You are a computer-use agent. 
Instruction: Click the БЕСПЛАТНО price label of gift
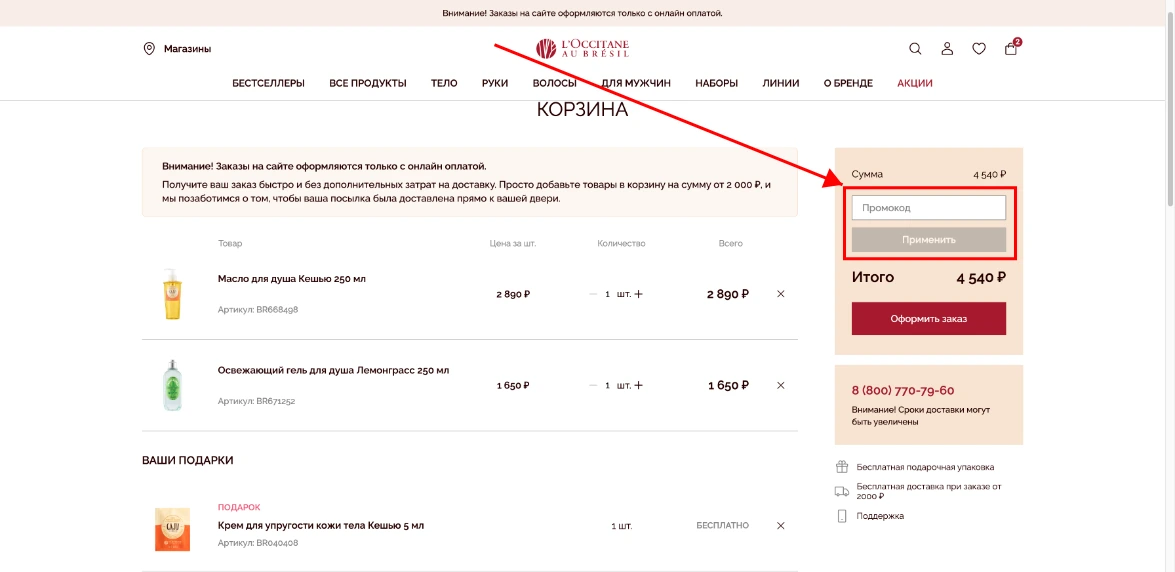722,526
